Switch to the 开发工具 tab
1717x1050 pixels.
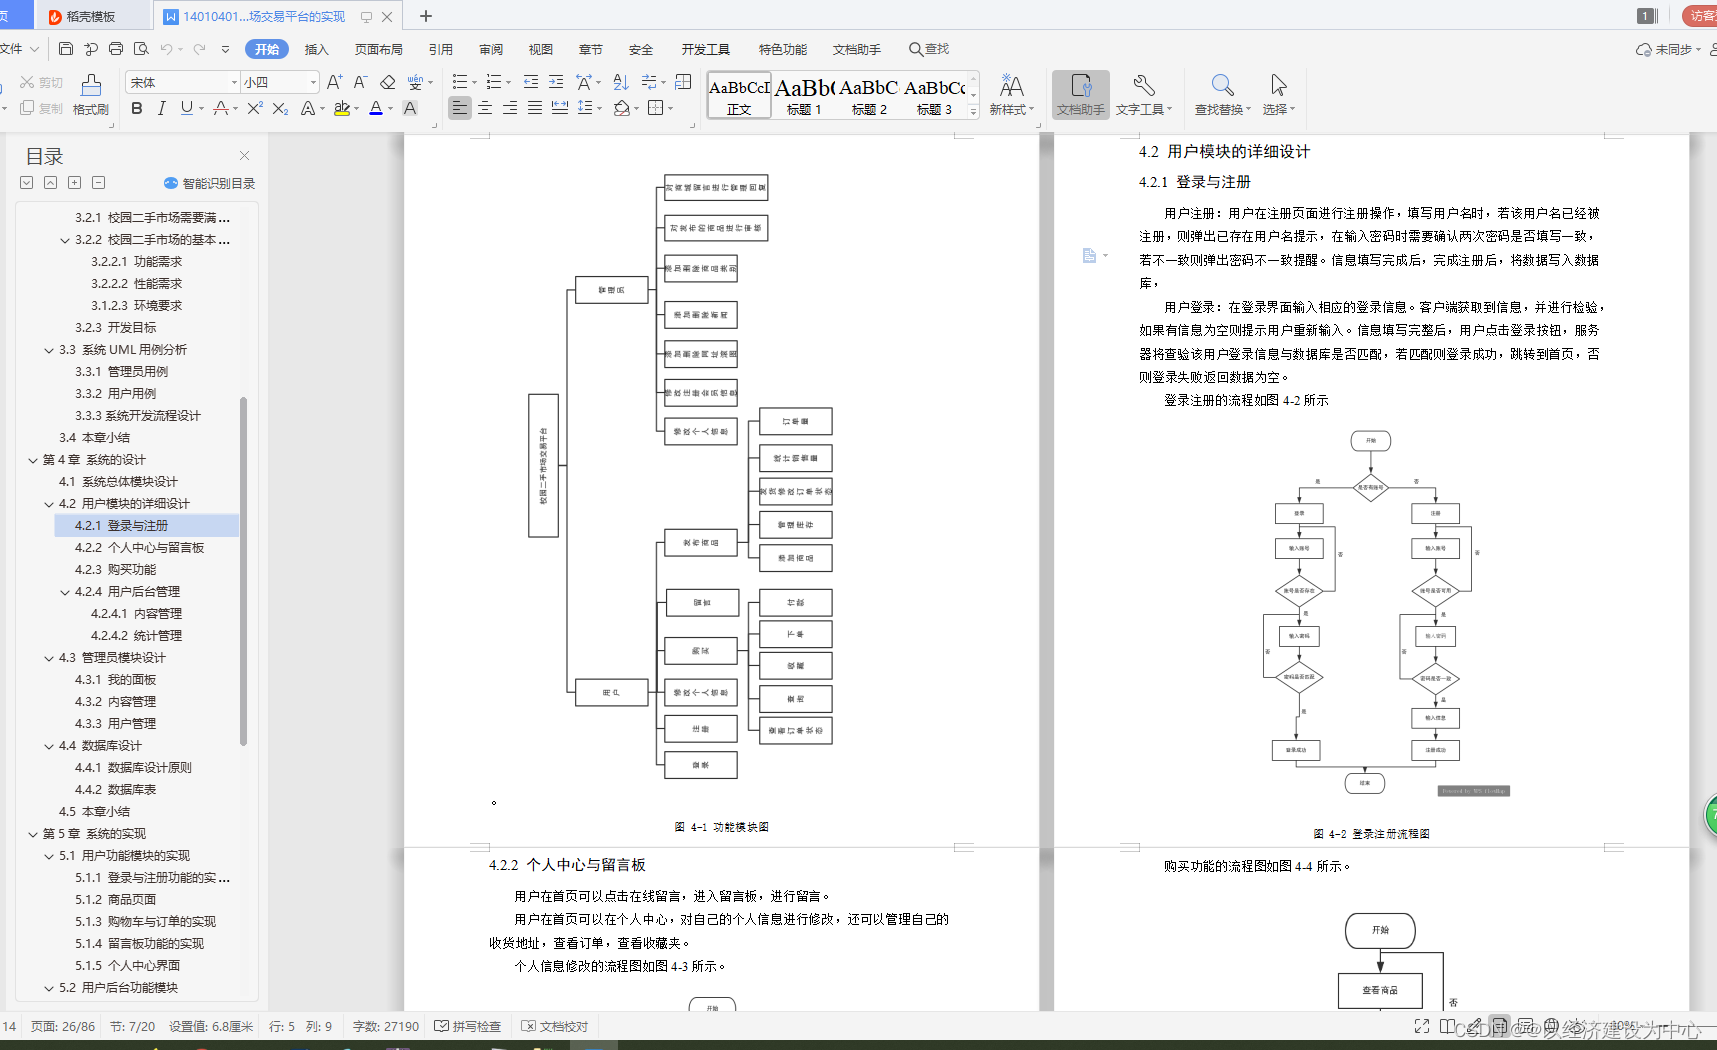(706, 49)
